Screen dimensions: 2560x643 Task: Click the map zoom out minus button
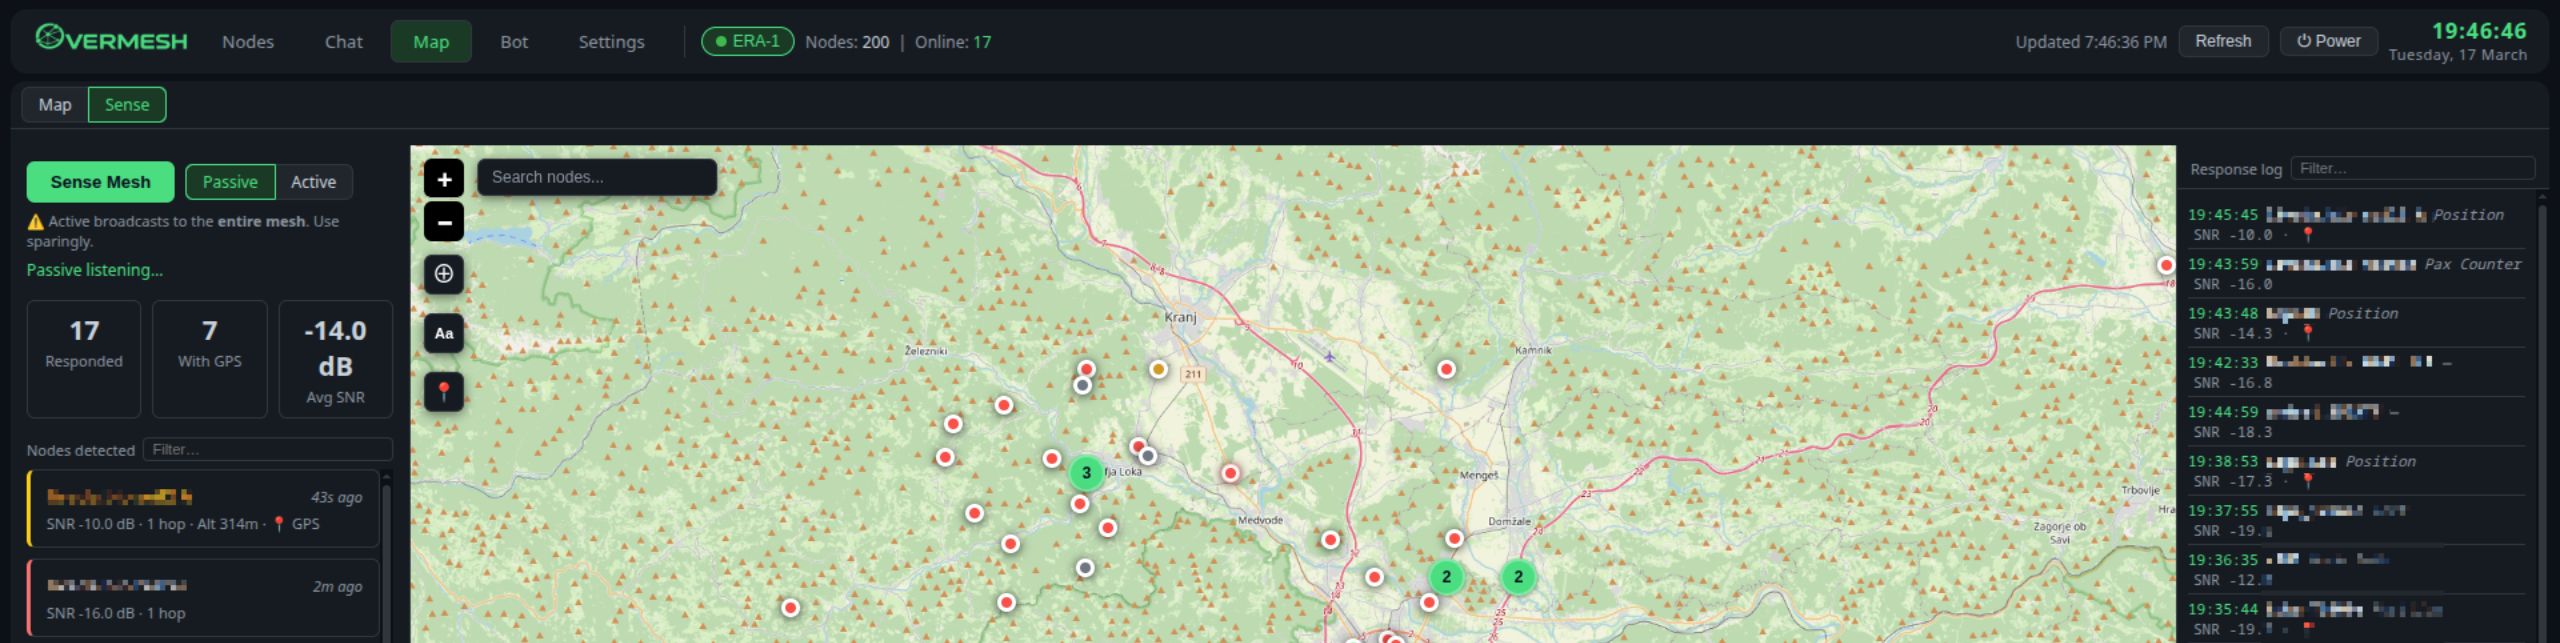(444, 222)
